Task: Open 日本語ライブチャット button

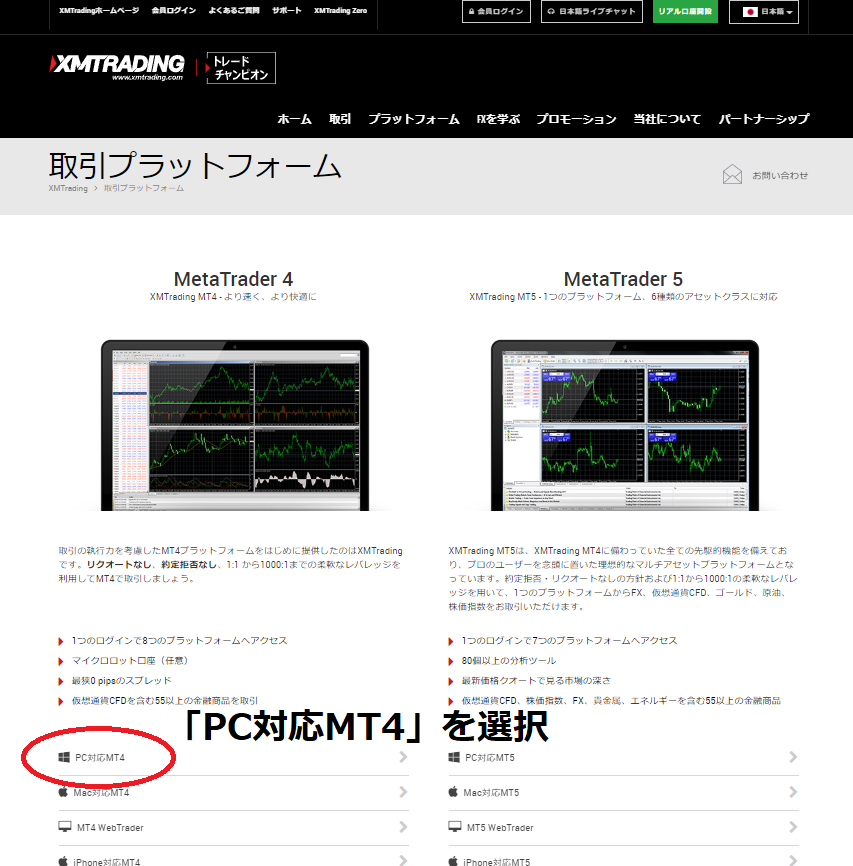Action: 592,12
